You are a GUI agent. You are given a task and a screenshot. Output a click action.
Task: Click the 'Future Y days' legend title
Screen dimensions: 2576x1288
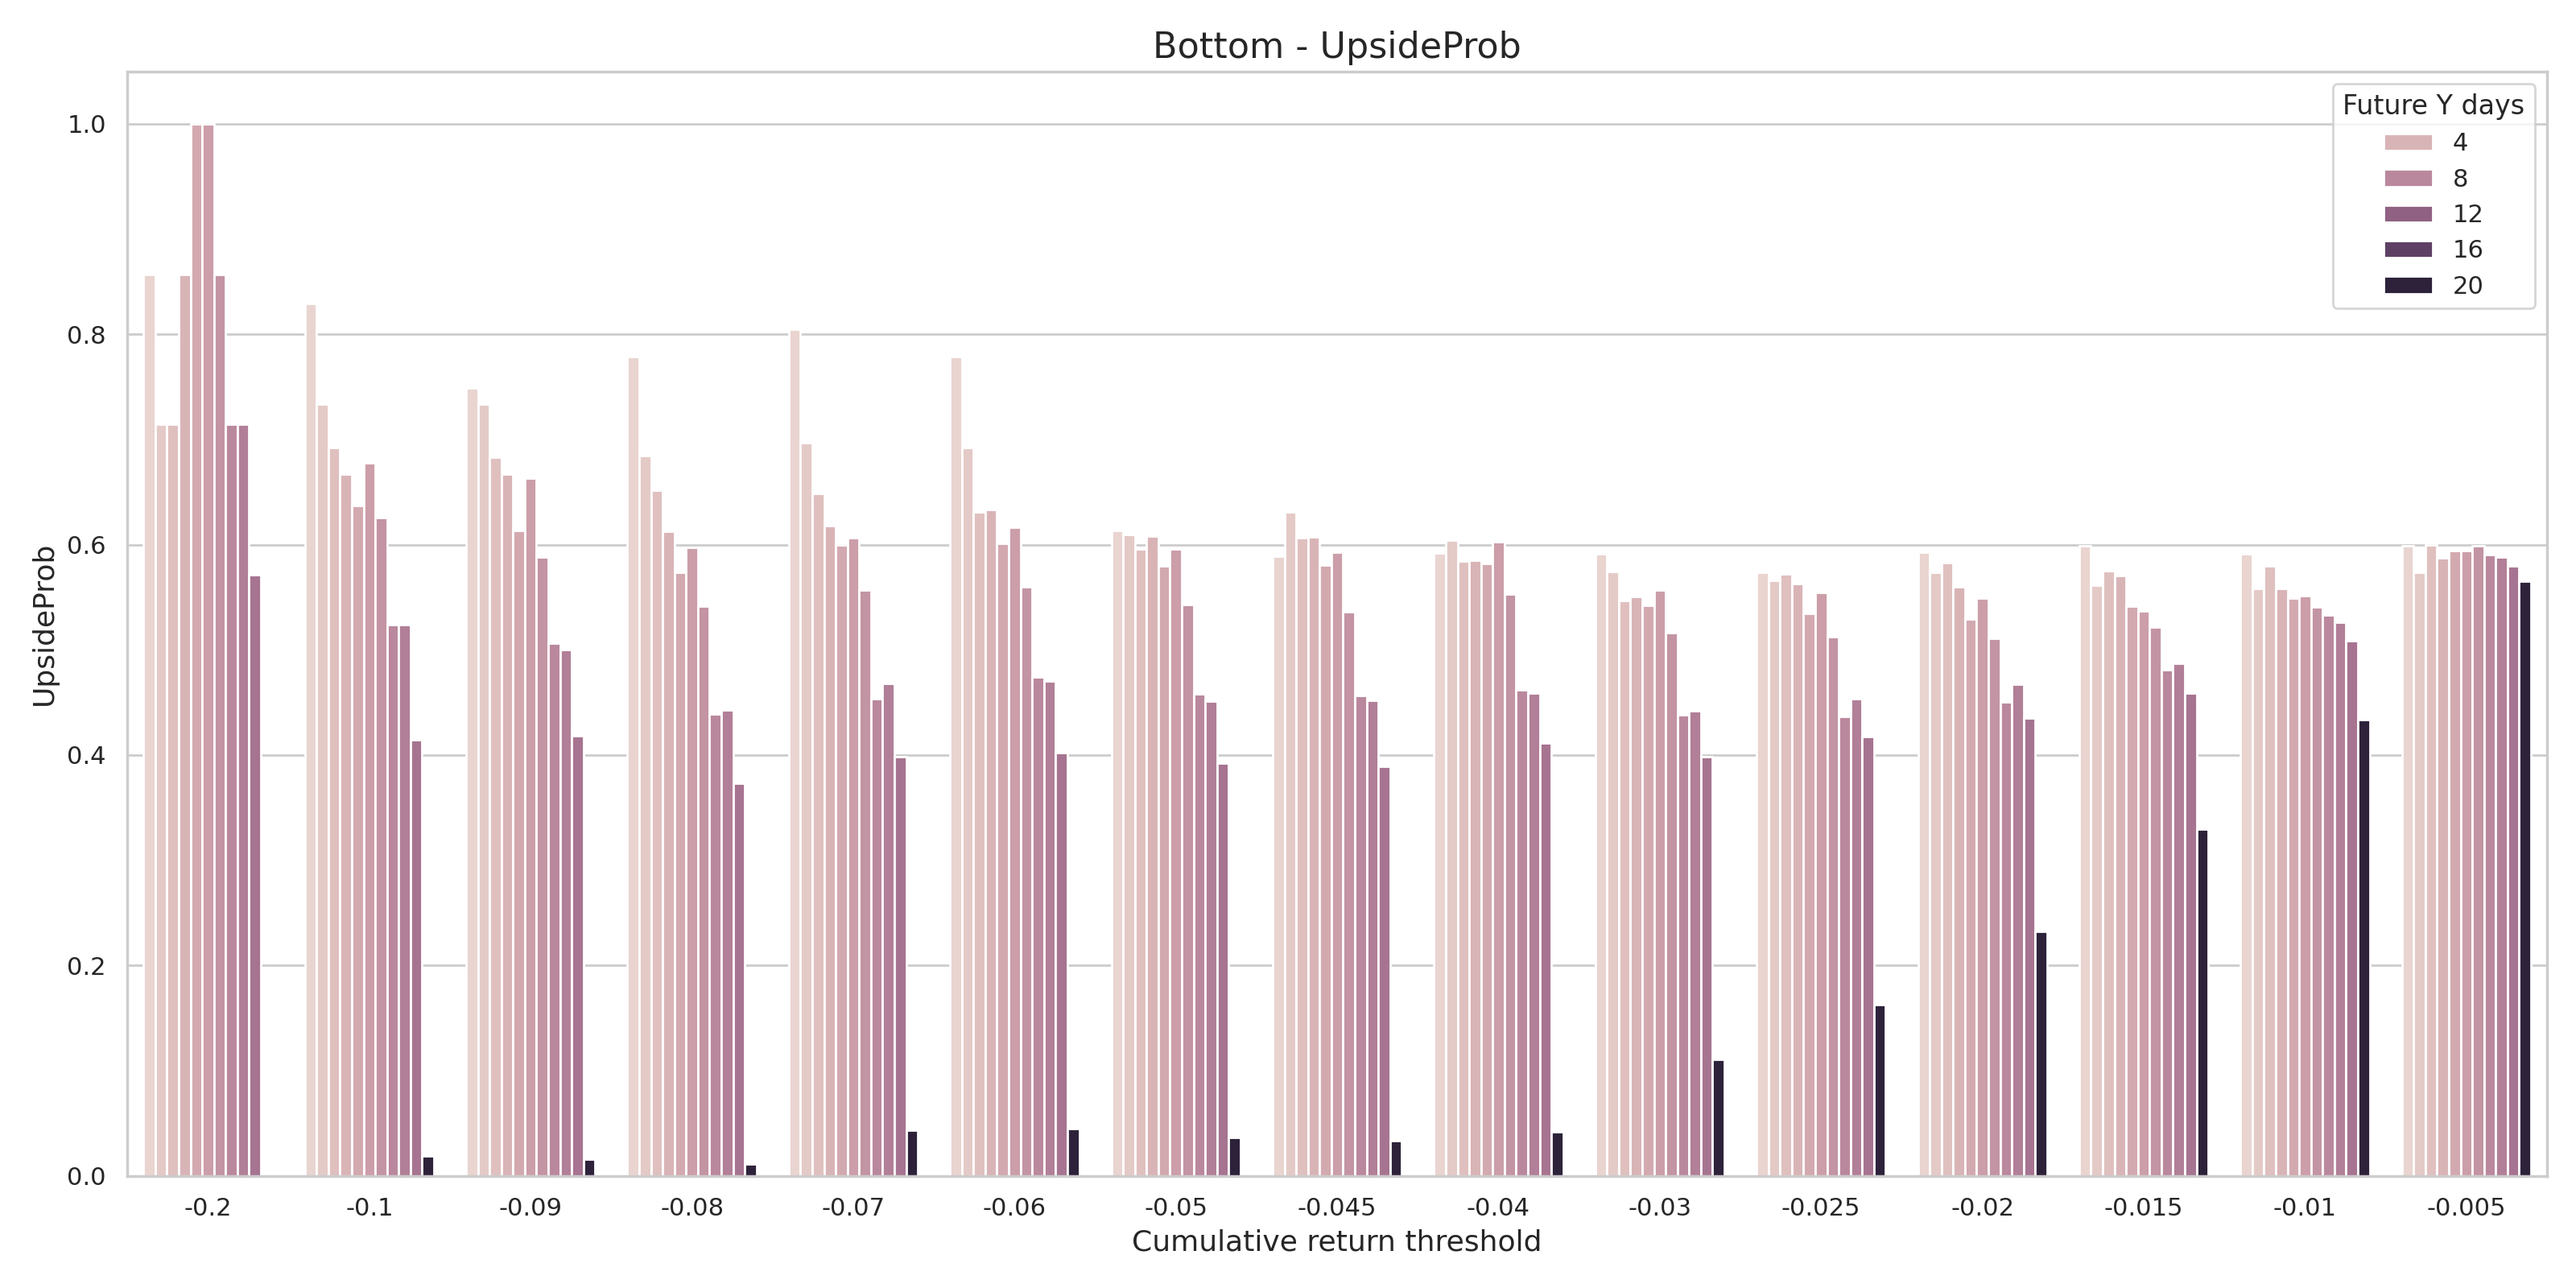click(x=2432, y=105)
